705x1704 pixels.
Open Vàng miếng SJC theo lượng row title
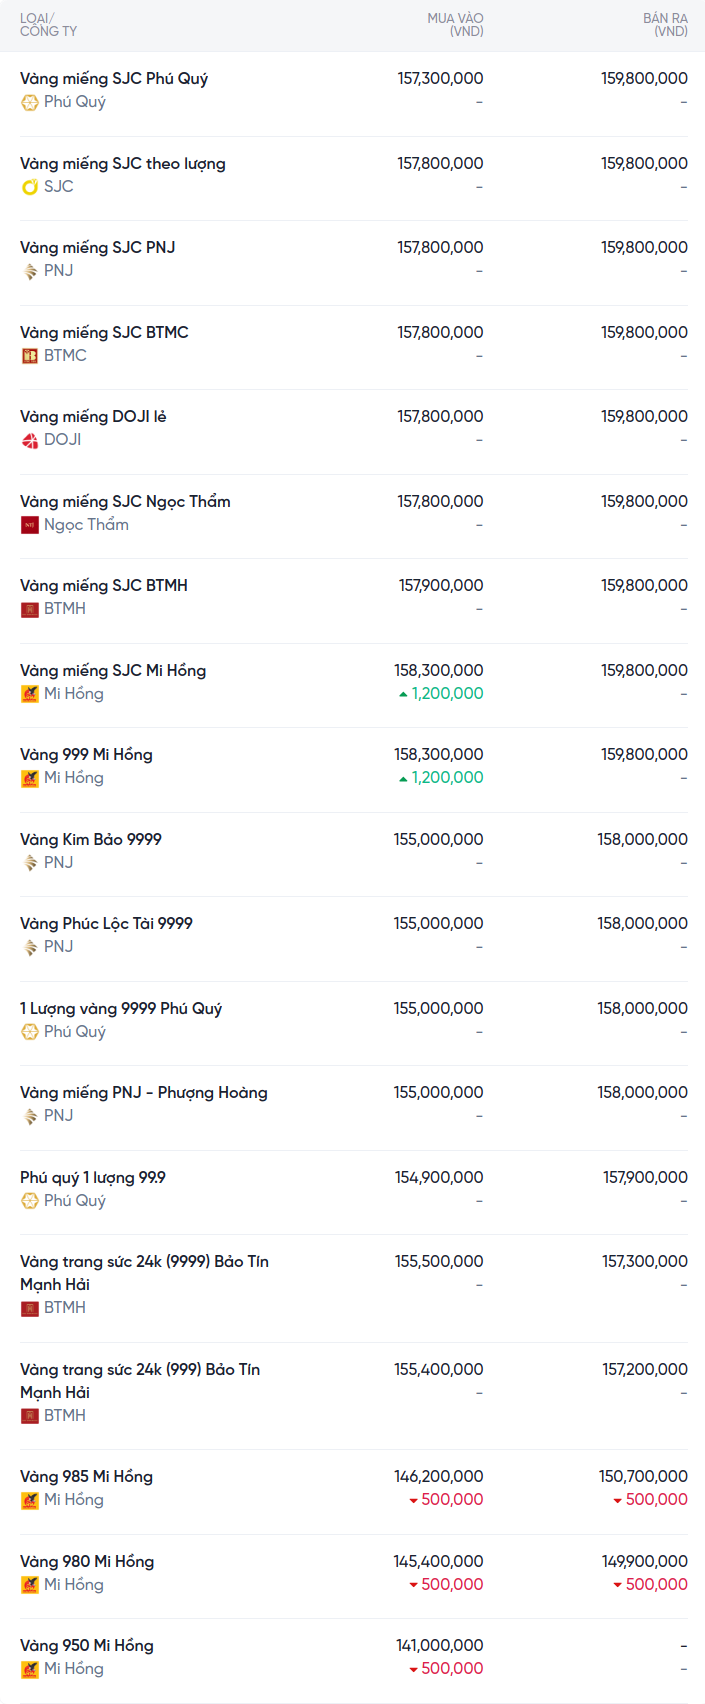(x=123, y=163)
